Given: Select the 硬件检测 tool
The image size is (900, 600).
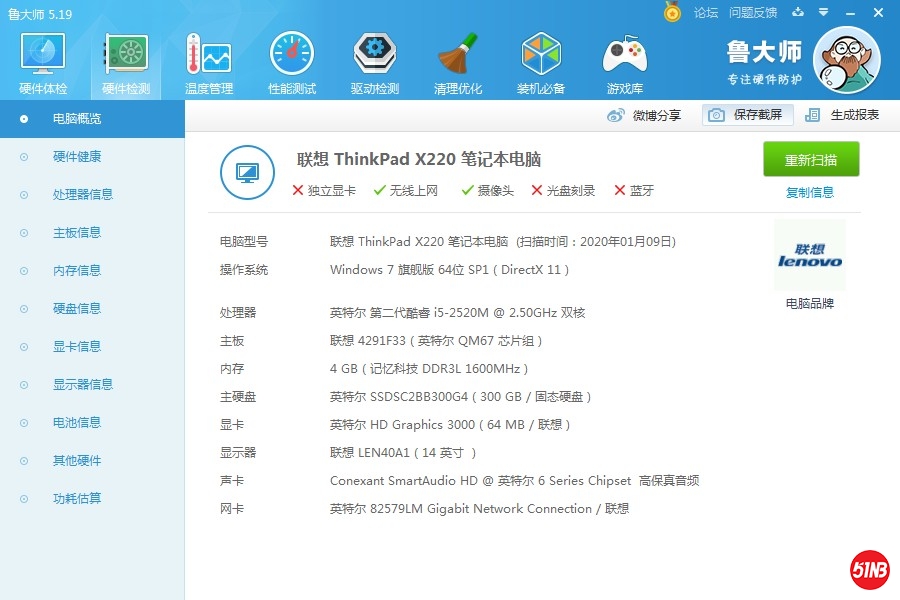Looking at the screenshot, I should [x=124, y=60].
